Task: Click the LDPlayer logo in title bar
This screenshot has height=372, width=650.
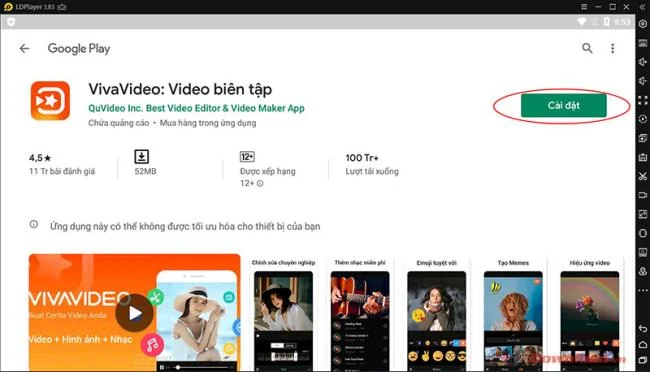Action: (8, 7)
